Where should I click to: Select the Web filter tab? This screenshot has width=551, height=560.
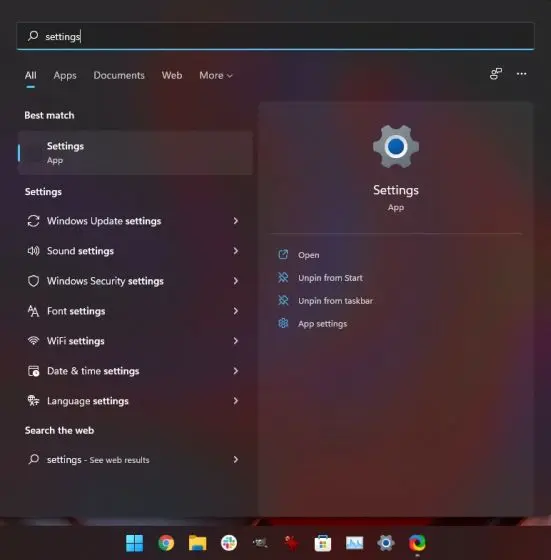172,75
